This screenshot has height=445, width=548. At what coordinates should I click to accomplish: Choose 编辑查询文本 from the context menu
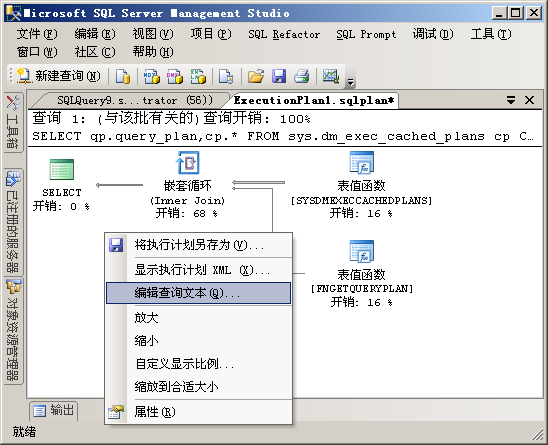[199, 293]
